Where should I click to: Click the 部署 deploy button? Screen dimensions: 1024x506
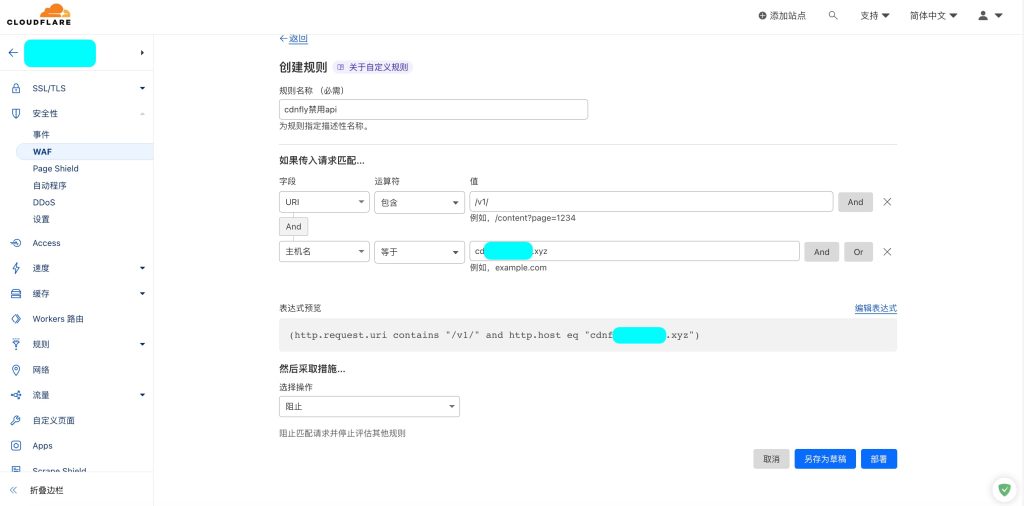[879, 459]
